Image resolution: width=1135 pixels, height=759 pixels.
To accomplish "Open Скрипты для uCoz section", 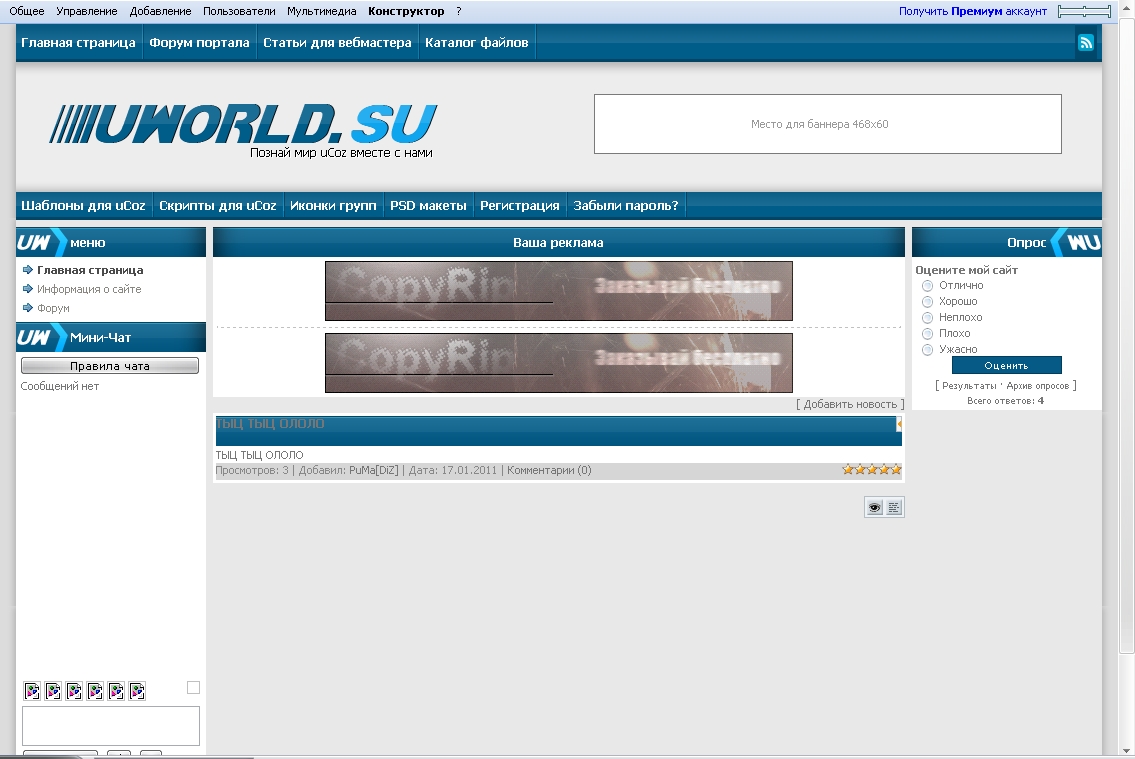I will 218,205.
